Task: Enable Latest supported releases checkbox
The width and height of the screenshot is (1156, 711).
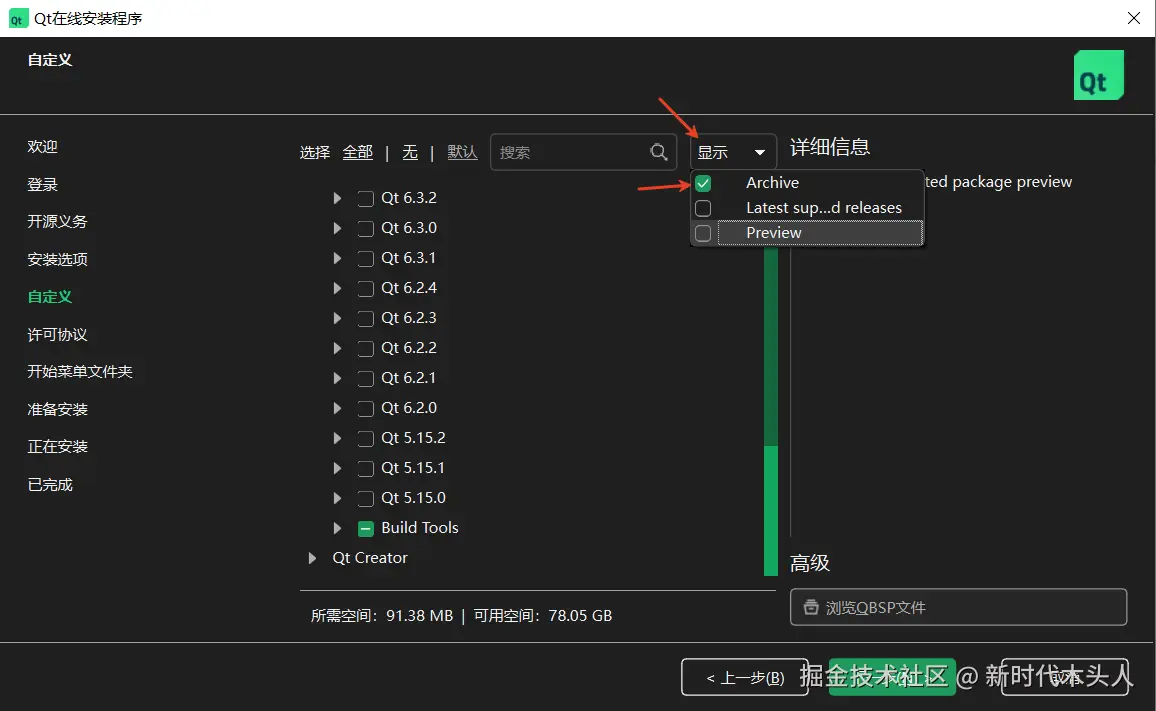Action: click(x=703, y=208)
